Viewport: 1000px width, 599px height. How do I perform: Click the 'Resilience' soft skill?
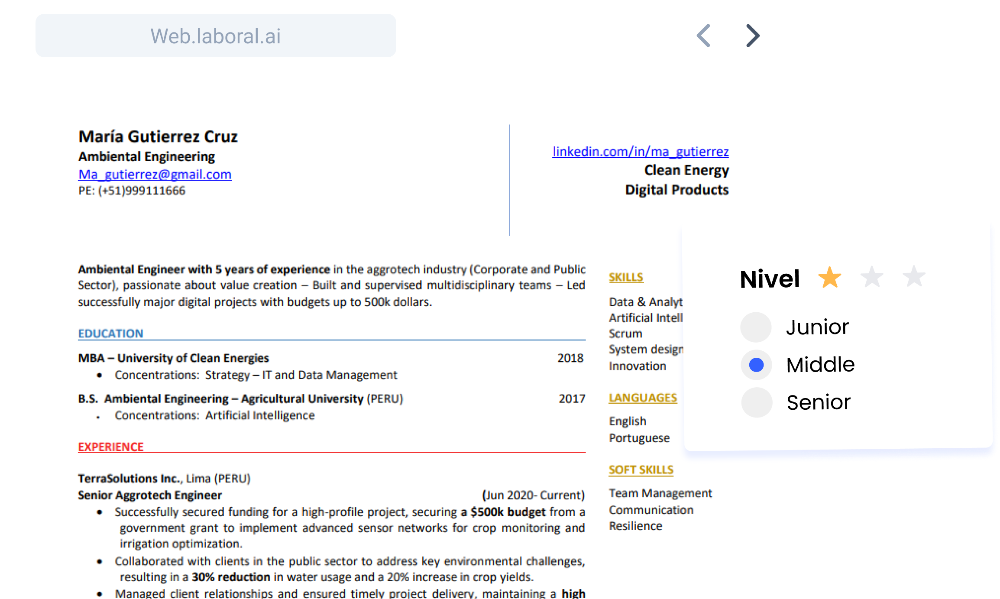point(635,526)
